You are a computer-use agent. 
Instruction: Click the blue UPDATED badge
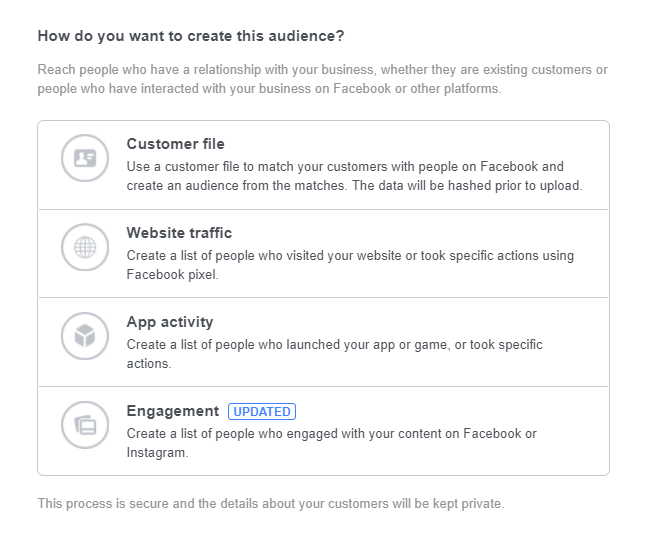click(262, 411)
